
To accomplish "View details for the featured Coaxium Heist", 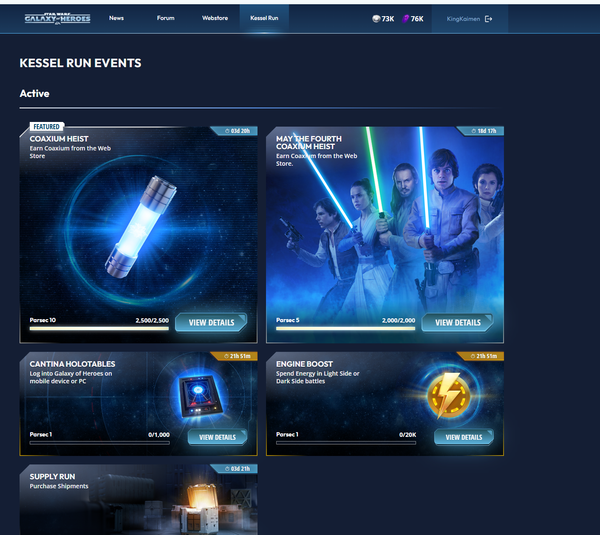I will (211, 323).
